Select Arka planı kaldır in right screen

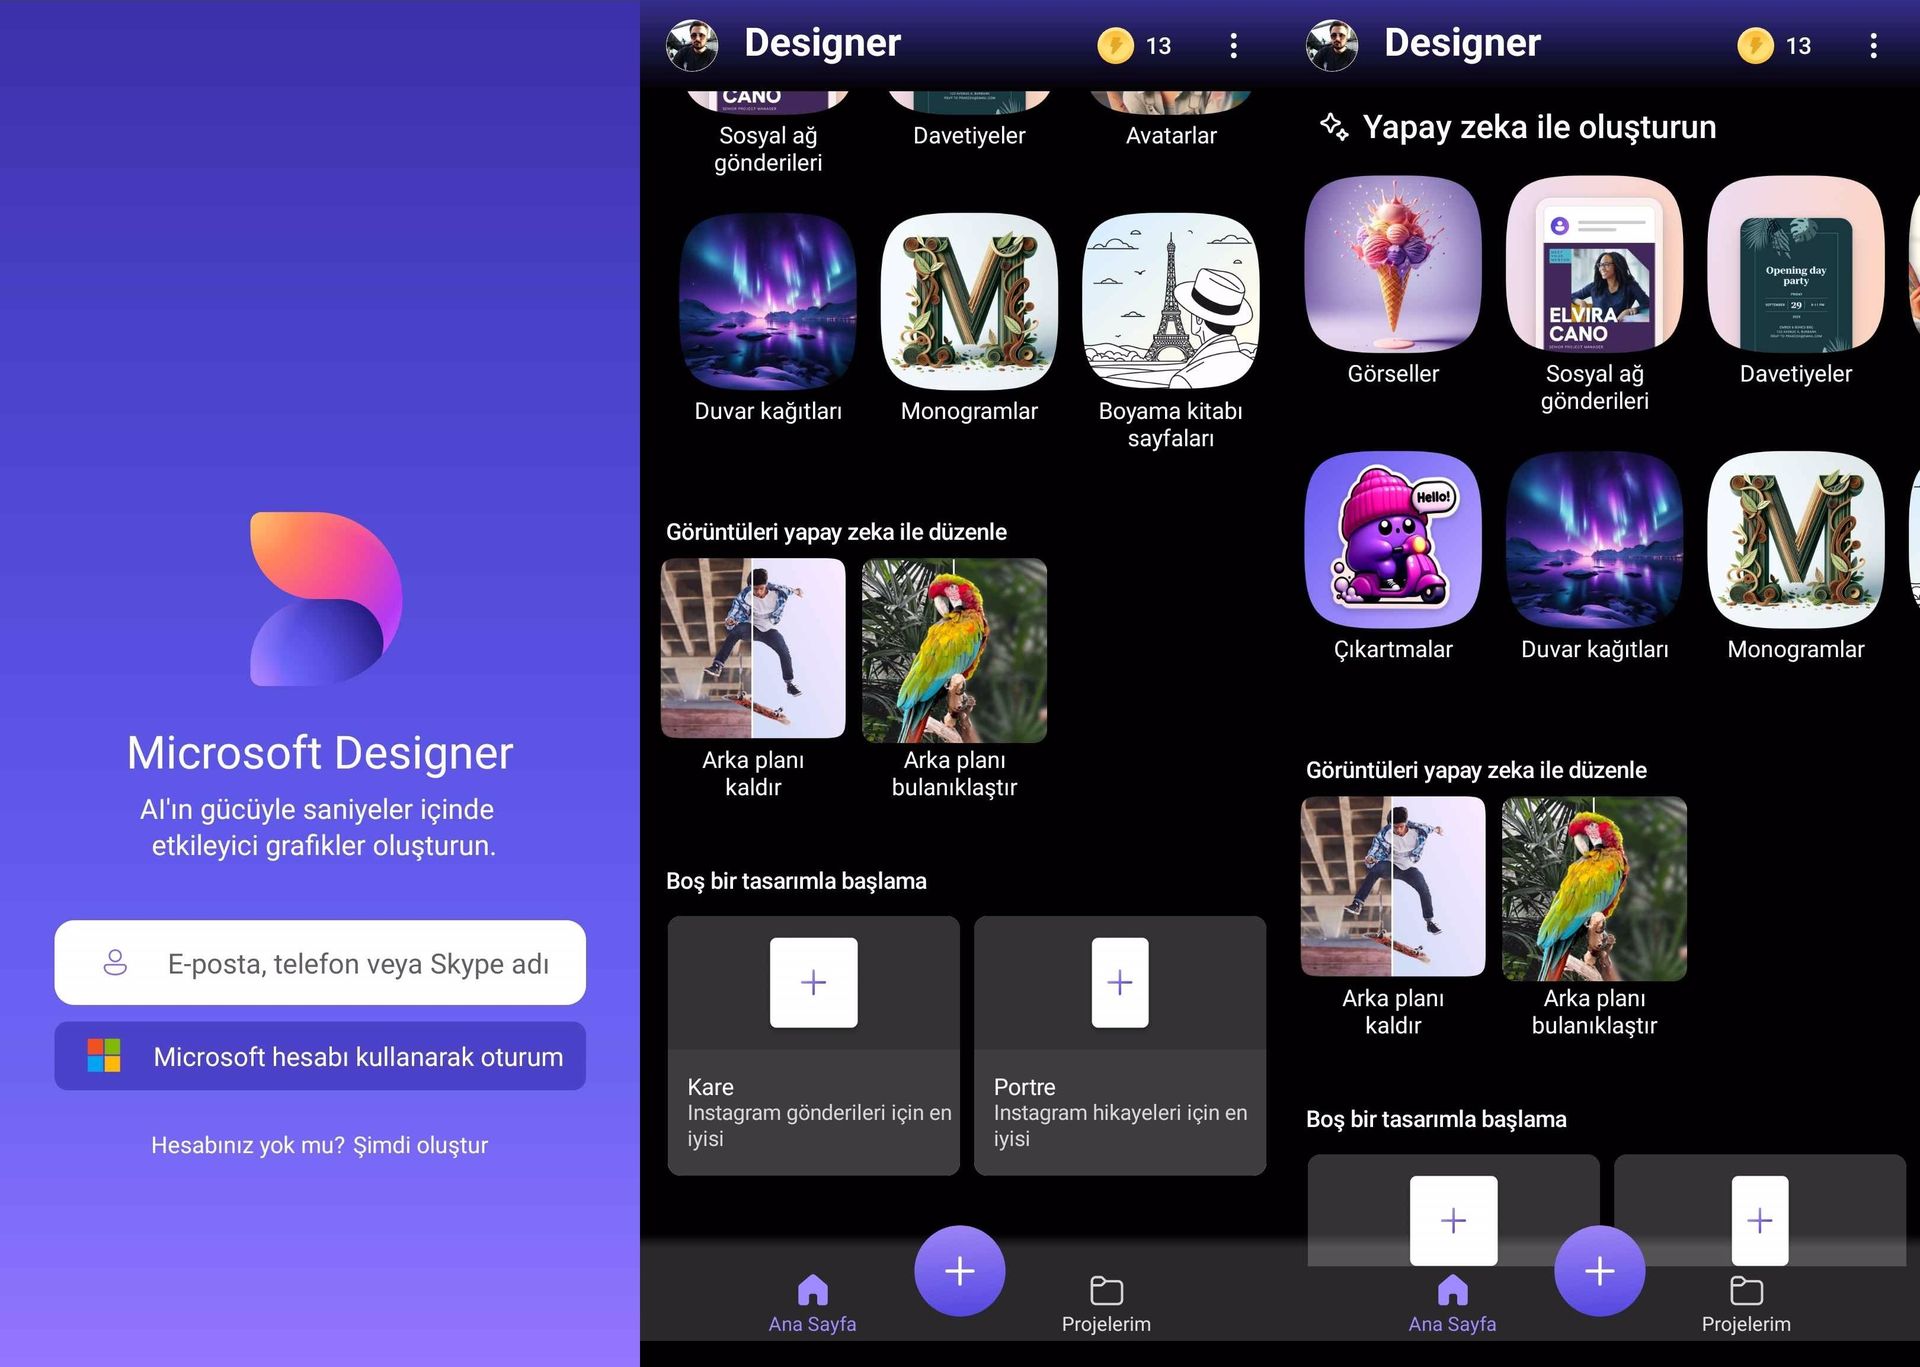click(x=1393, y=887)
